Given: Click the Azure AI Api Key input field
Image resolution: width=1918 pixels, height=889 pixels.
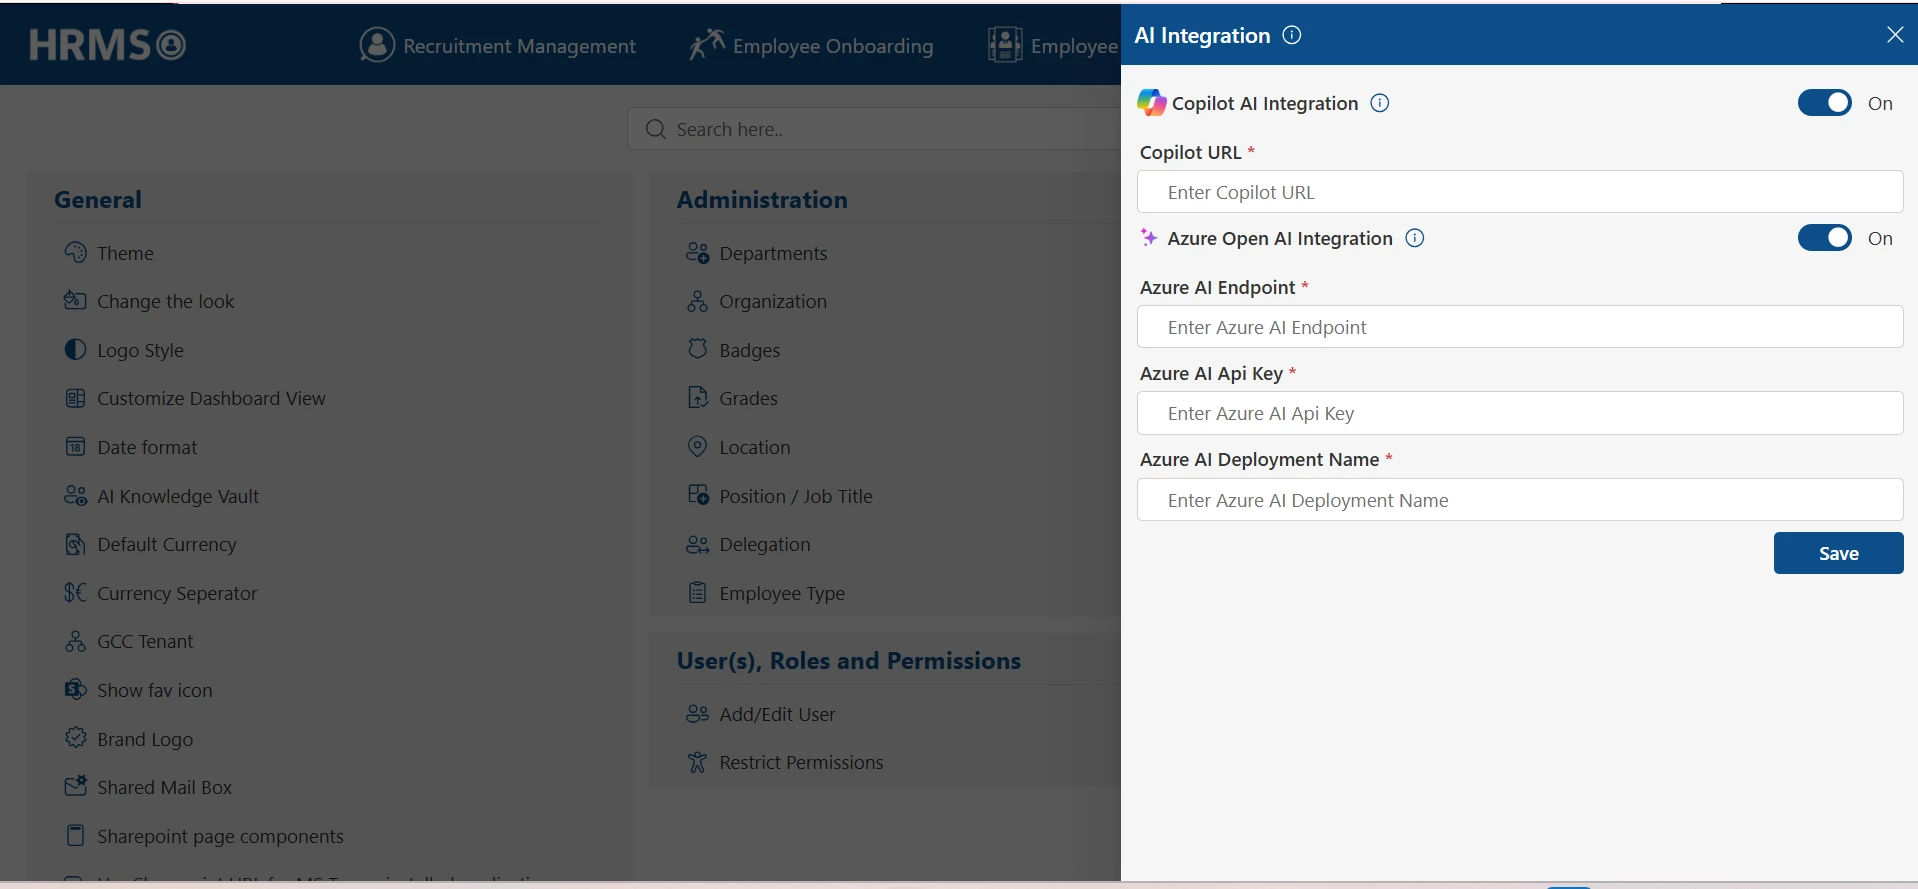Looking at the screenshot, I should pos(1520,413).
